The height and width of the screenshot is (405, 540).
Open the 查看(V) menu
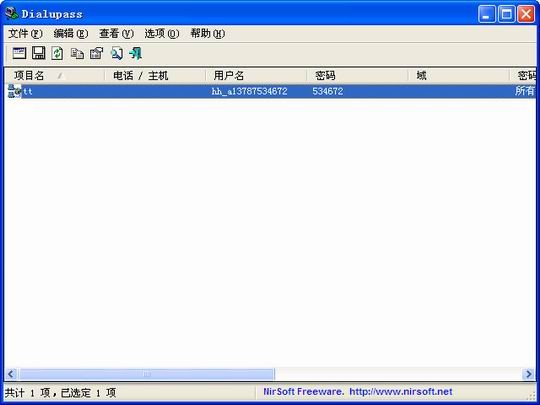coord(116,34)
